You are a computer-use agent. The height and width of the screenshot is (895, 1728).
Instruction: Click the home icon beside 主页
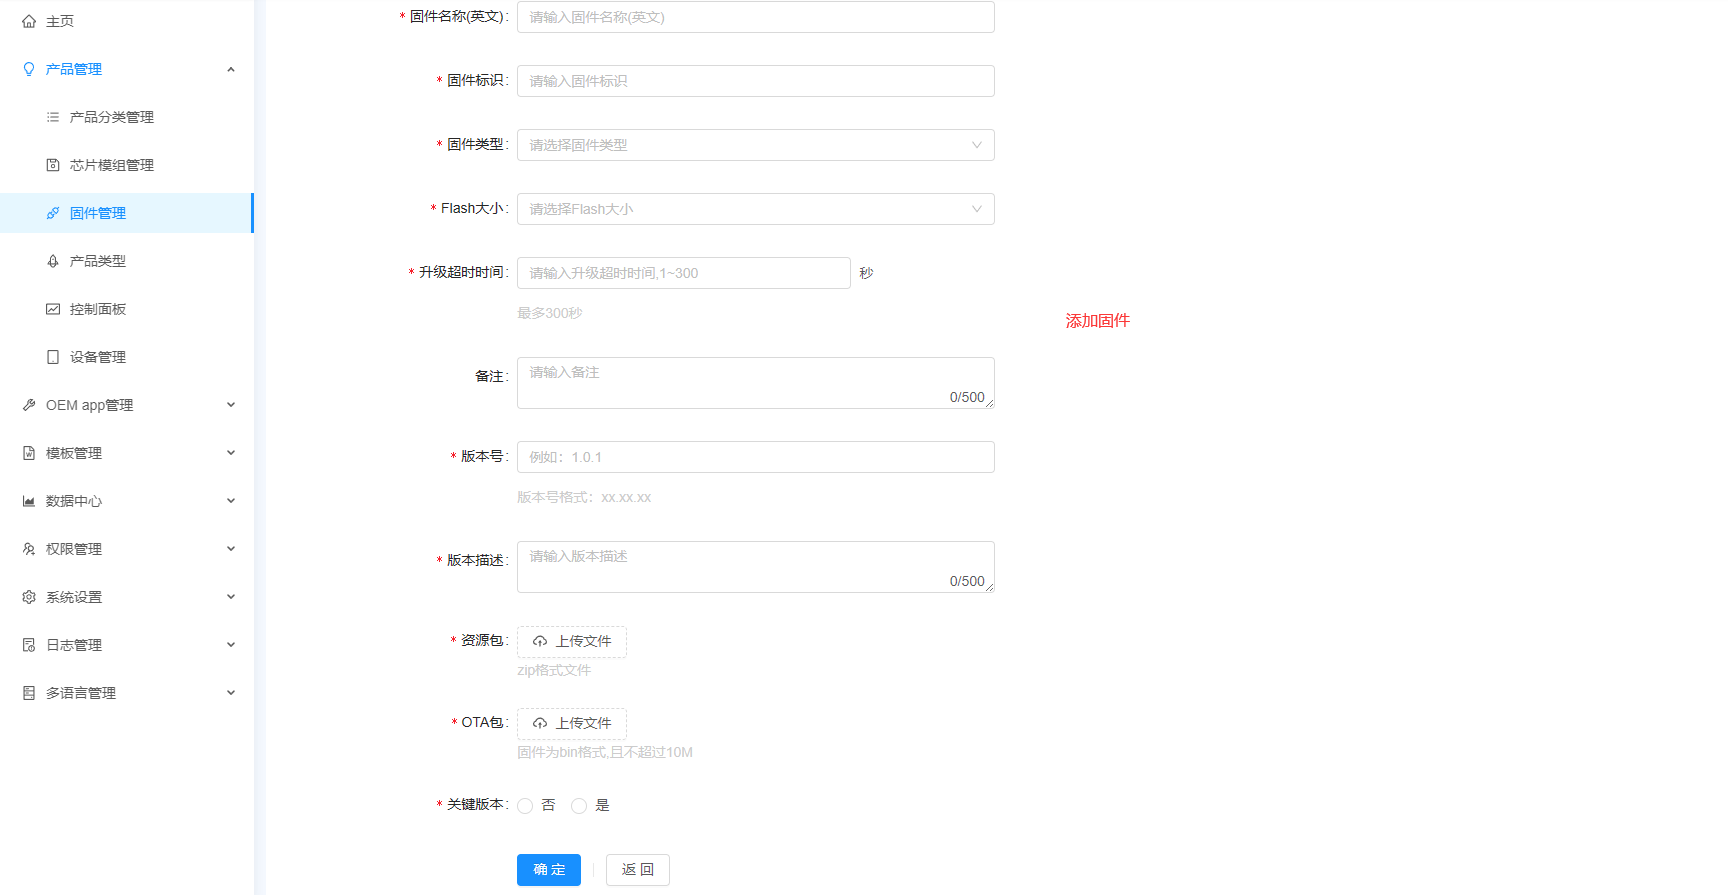pyautogui.click(x=29, y=21)
